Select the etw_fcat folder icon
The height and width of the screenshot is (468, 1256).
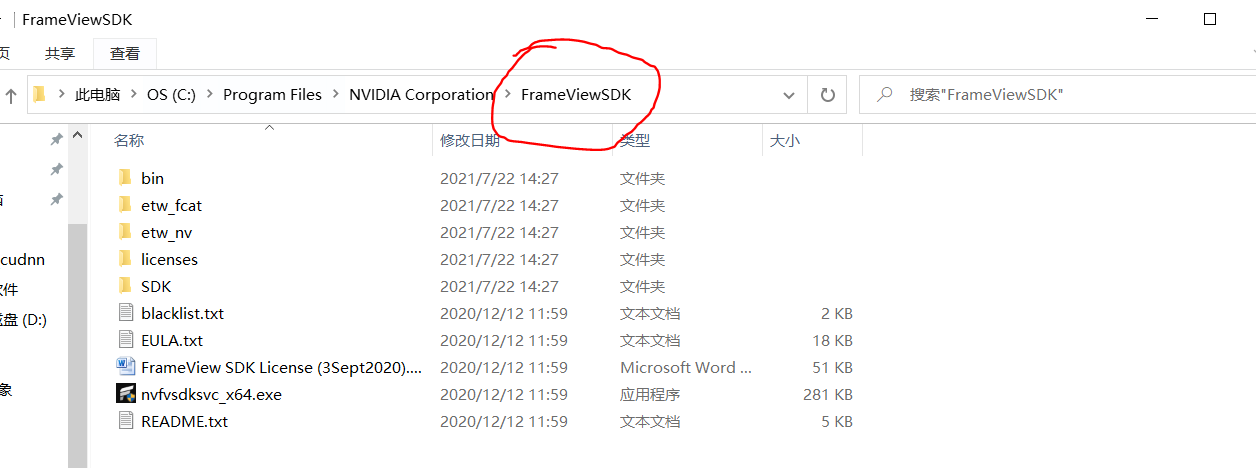click(x=125, y=205)
